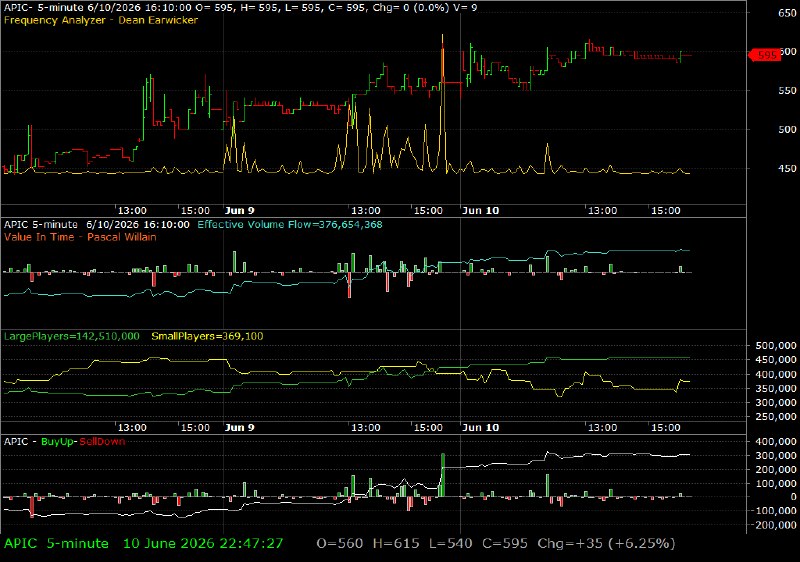Click Jun 10 on the players panel time axis
Image resolution: width=800 pixels, height=562 pixels.
coord(480,427)
